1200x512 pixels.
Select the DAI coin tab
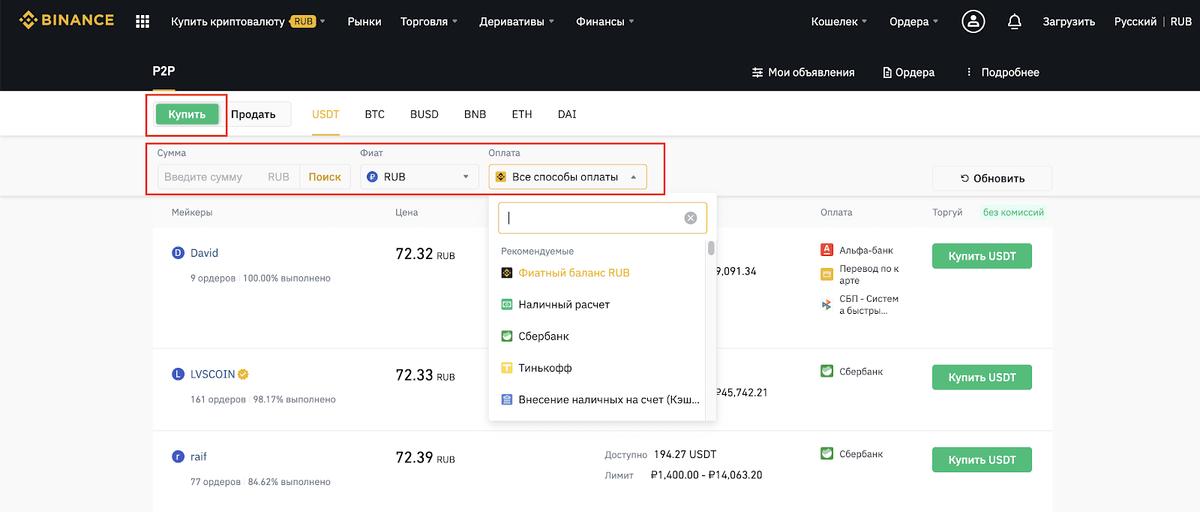[x=567, y=114]
